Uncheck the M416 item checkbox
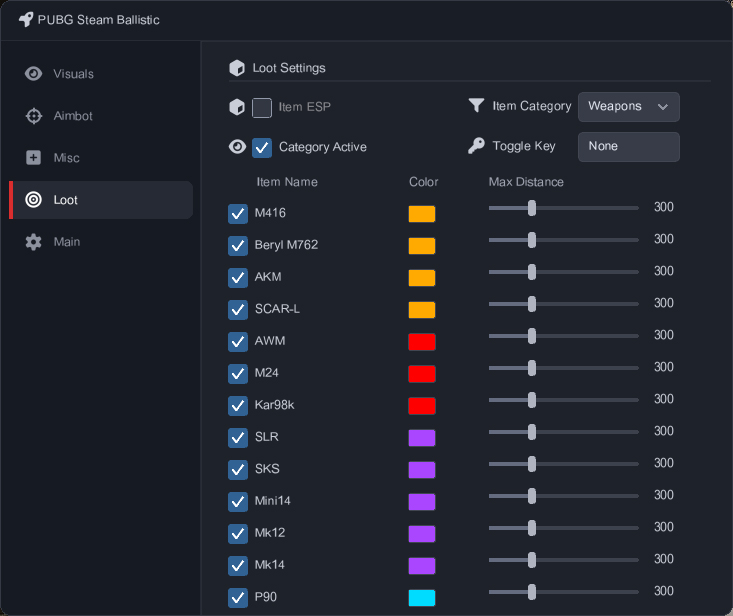The height and width of the screenshot is (616, 733). click(238, 214)
